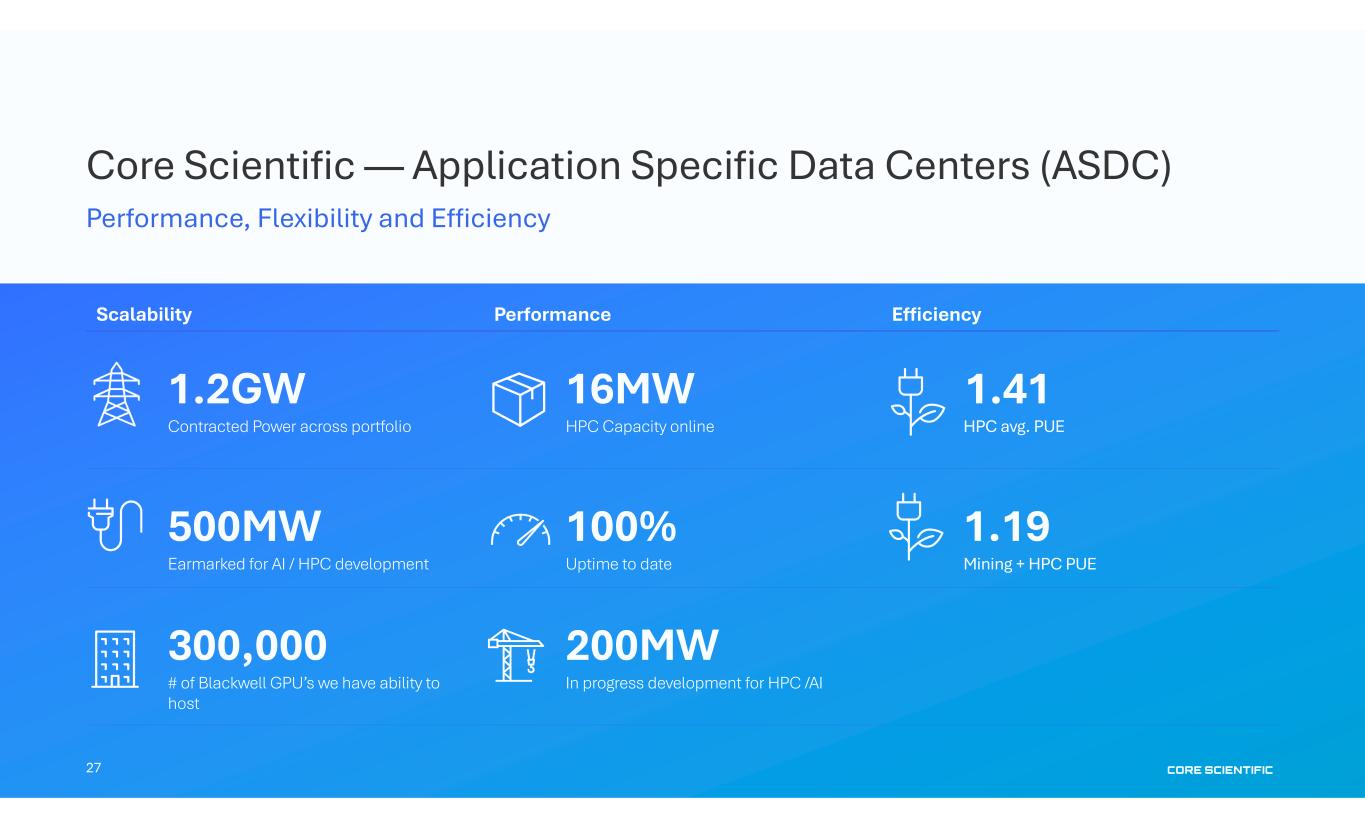Click the 500MW figure

244,526
